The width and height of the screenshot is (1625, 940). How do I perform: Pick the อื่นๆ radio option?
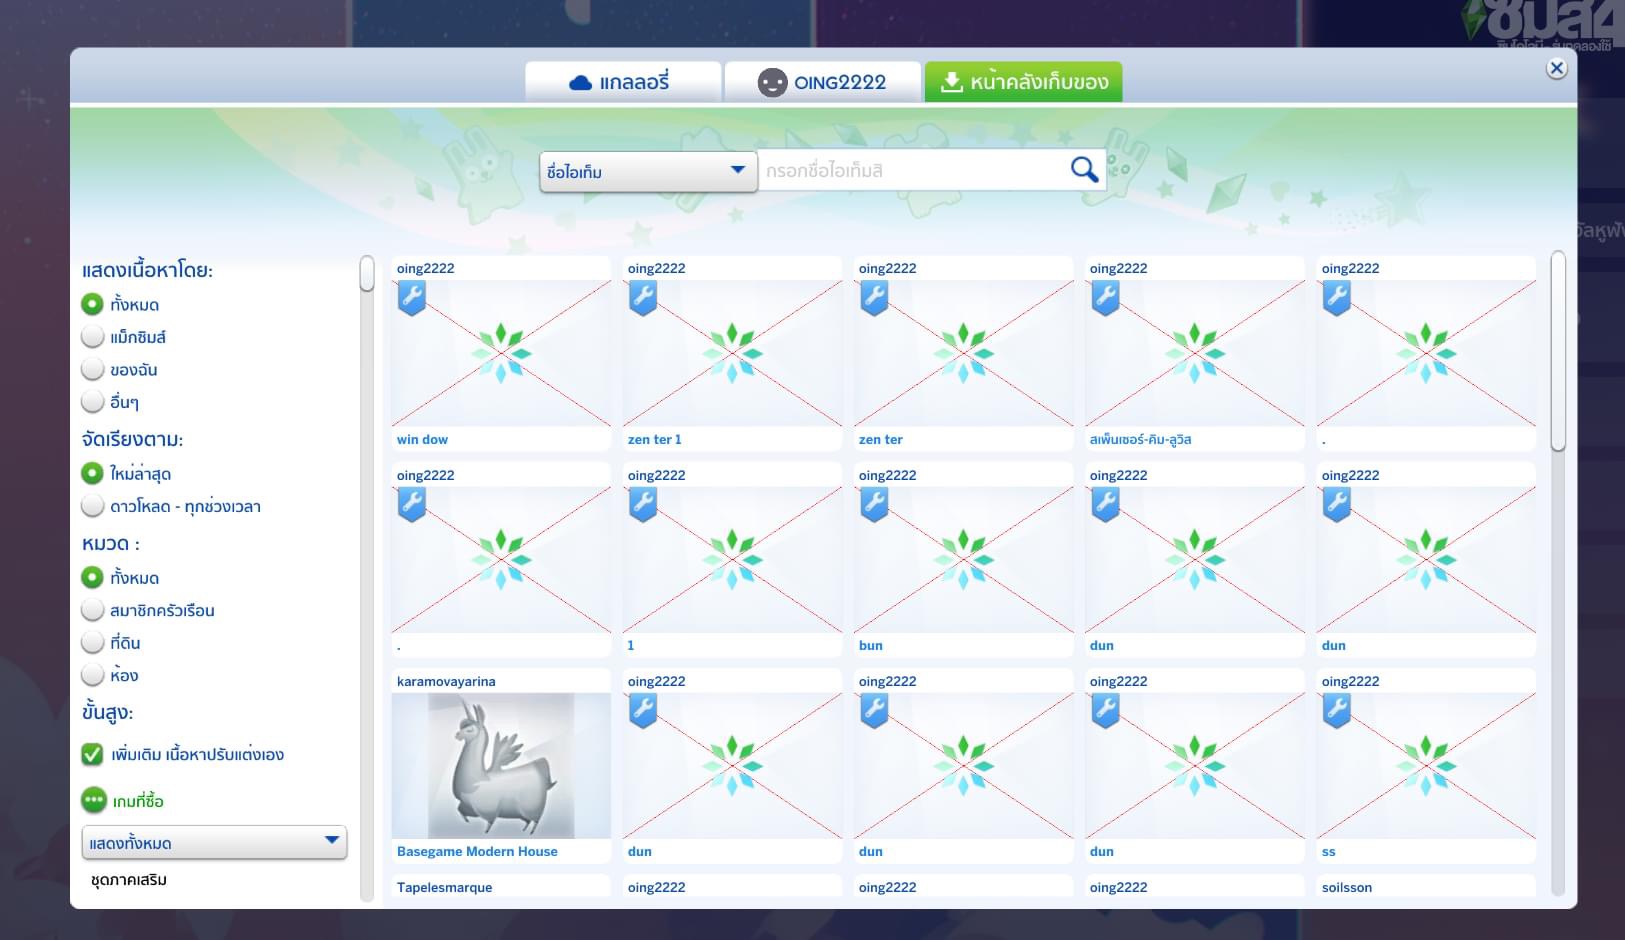tap(92, 401)
